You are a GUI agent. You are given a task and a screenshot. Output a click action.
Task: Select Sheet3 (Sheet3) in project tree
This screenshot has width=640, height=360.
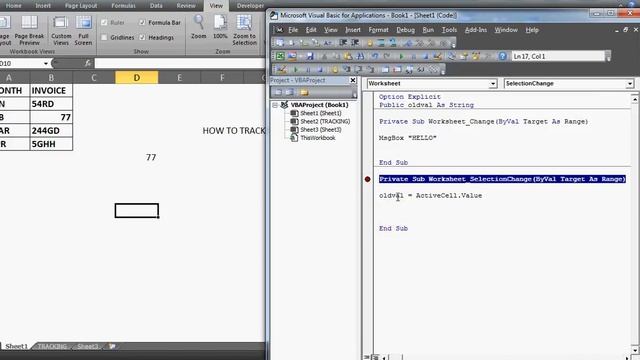[320, 129]
